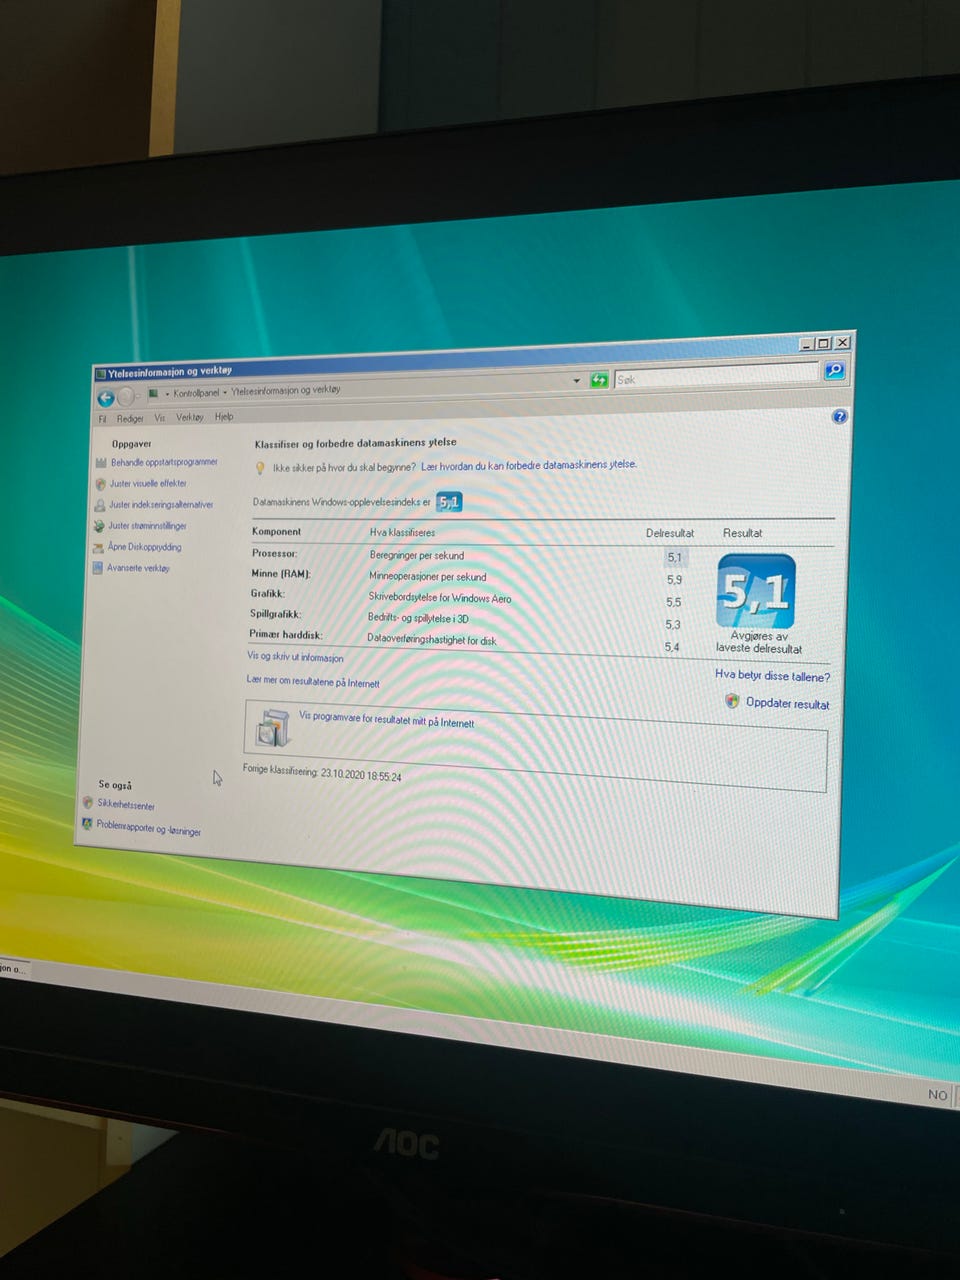Expand the Kontrollpanel breadcrumb arrow
The image size is (960, 1280).
pyautogui.click(x=225, y=392)
